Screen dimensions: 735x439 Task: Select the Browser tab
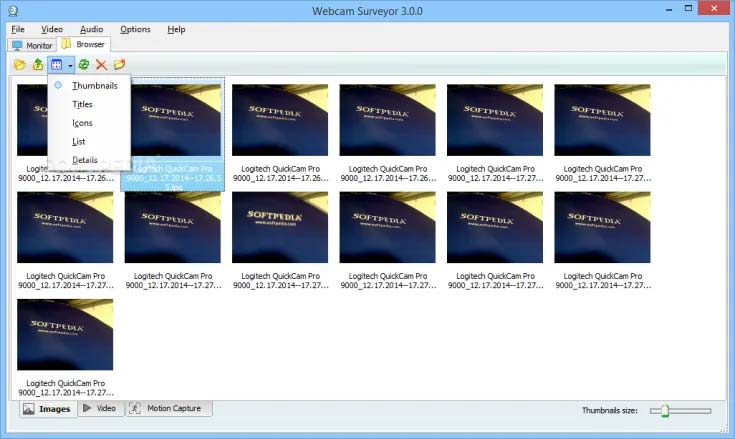(x=83, y=44)
